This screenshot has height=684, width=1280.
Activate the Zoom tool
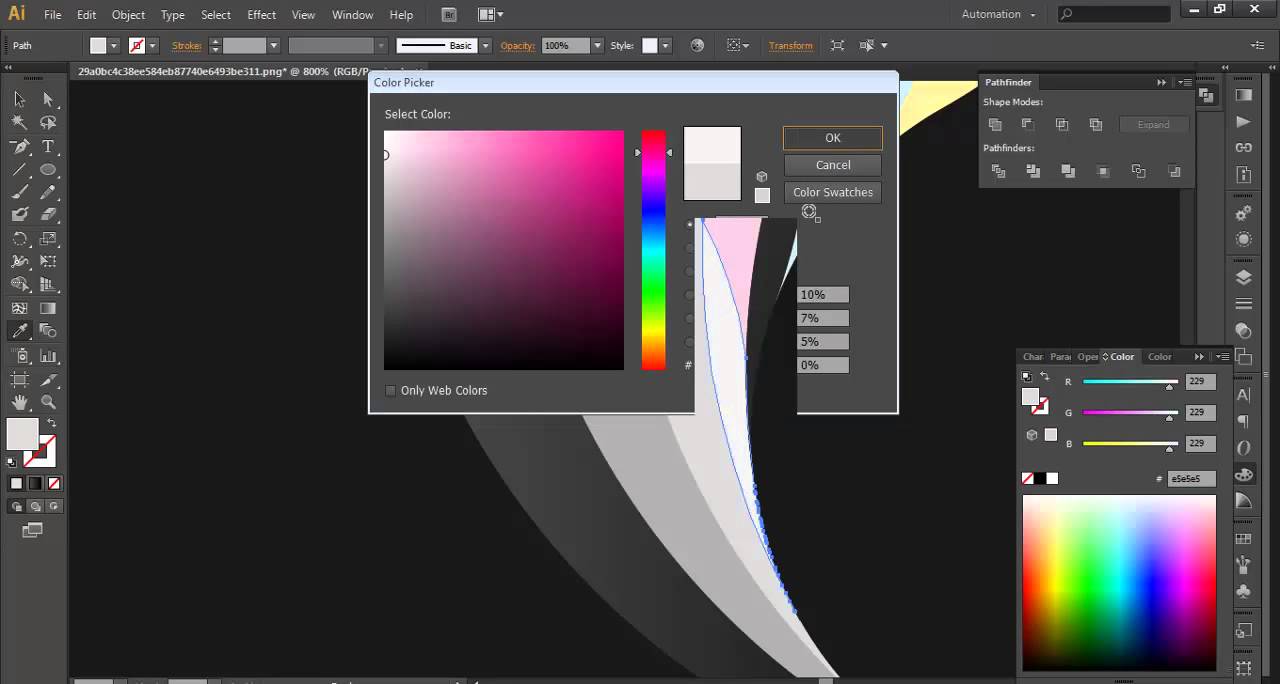[x=48, y=403]
